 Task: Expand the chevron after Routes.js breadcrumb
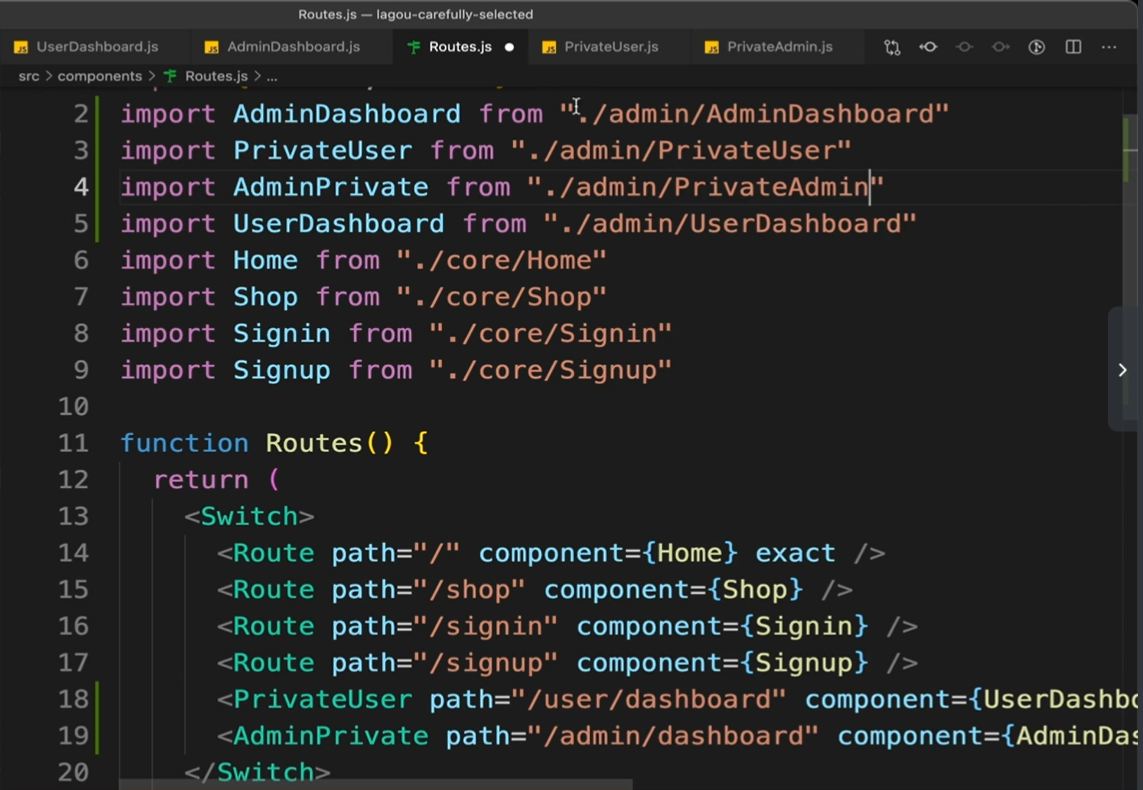tap(257, 76)
